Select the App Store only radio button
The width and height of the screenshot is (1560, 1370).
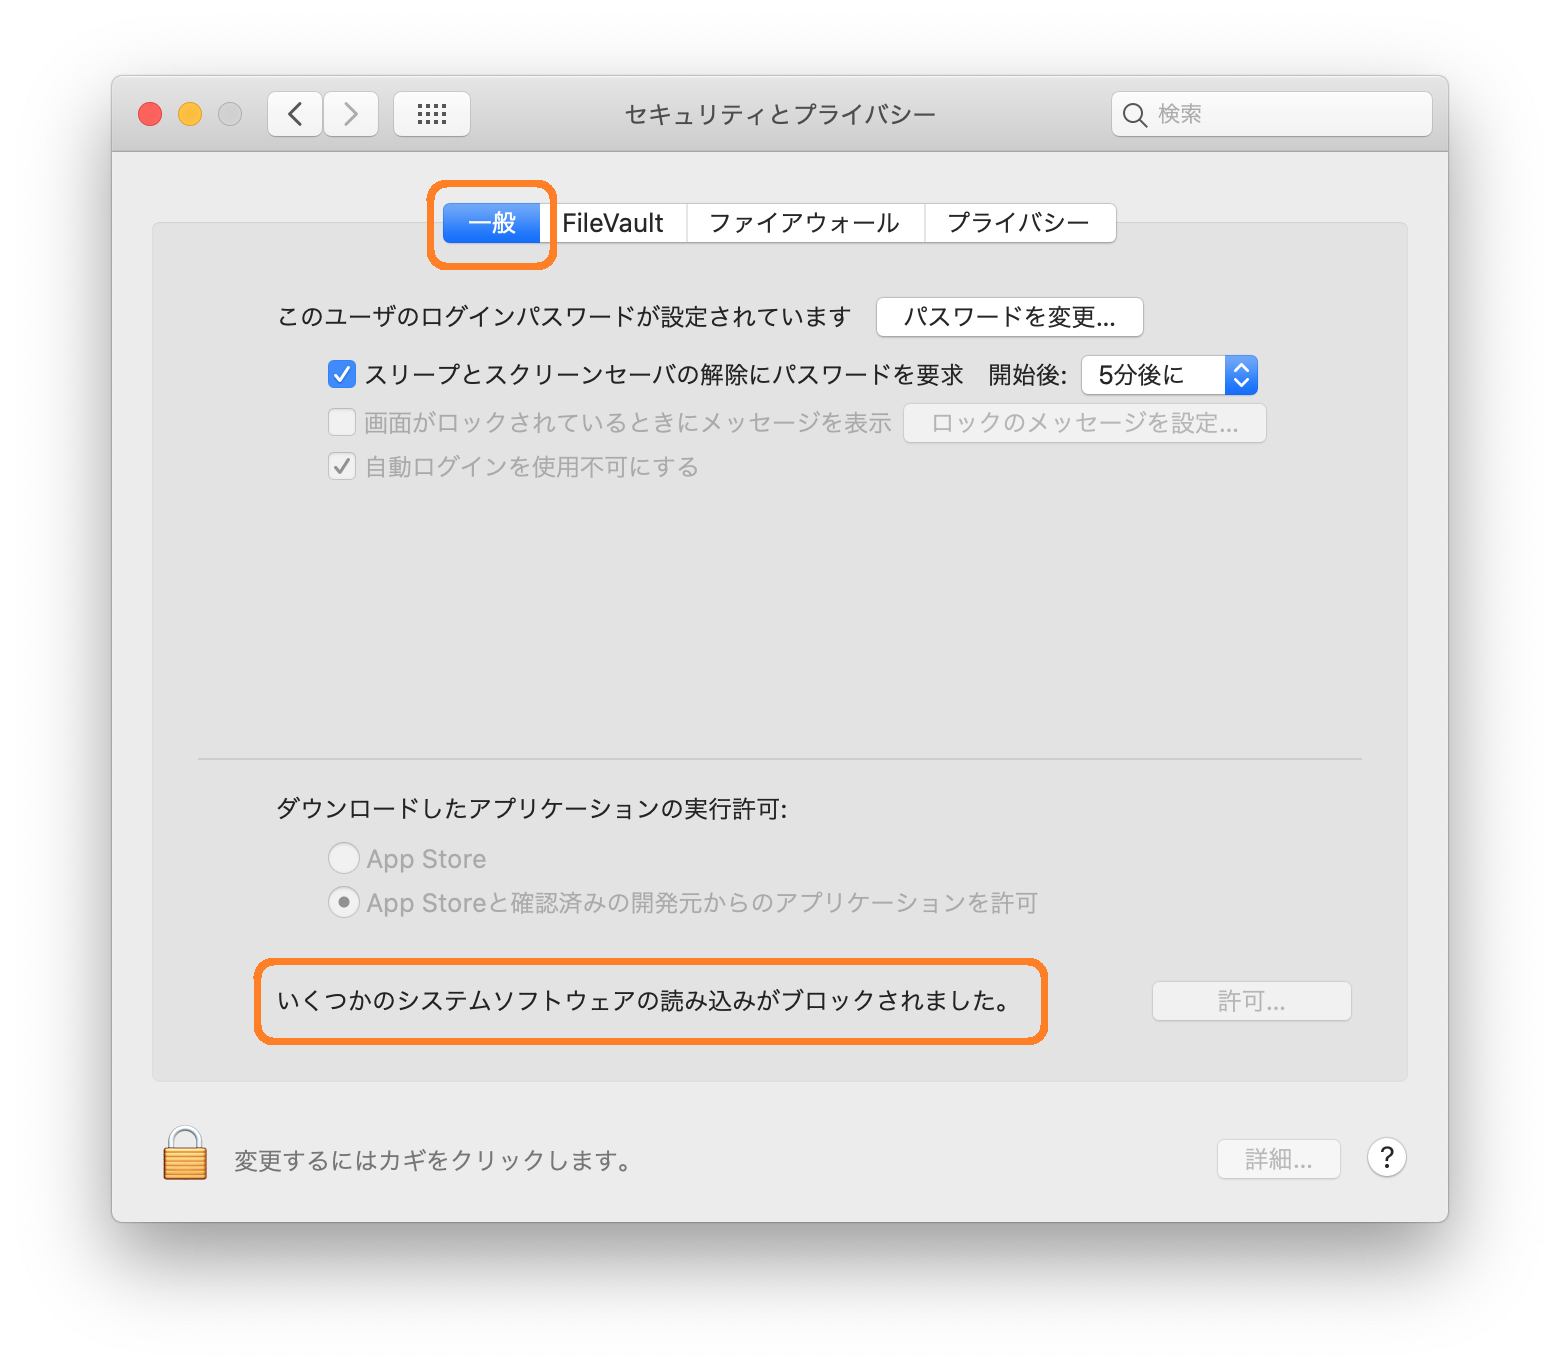(x=344, y=858)
